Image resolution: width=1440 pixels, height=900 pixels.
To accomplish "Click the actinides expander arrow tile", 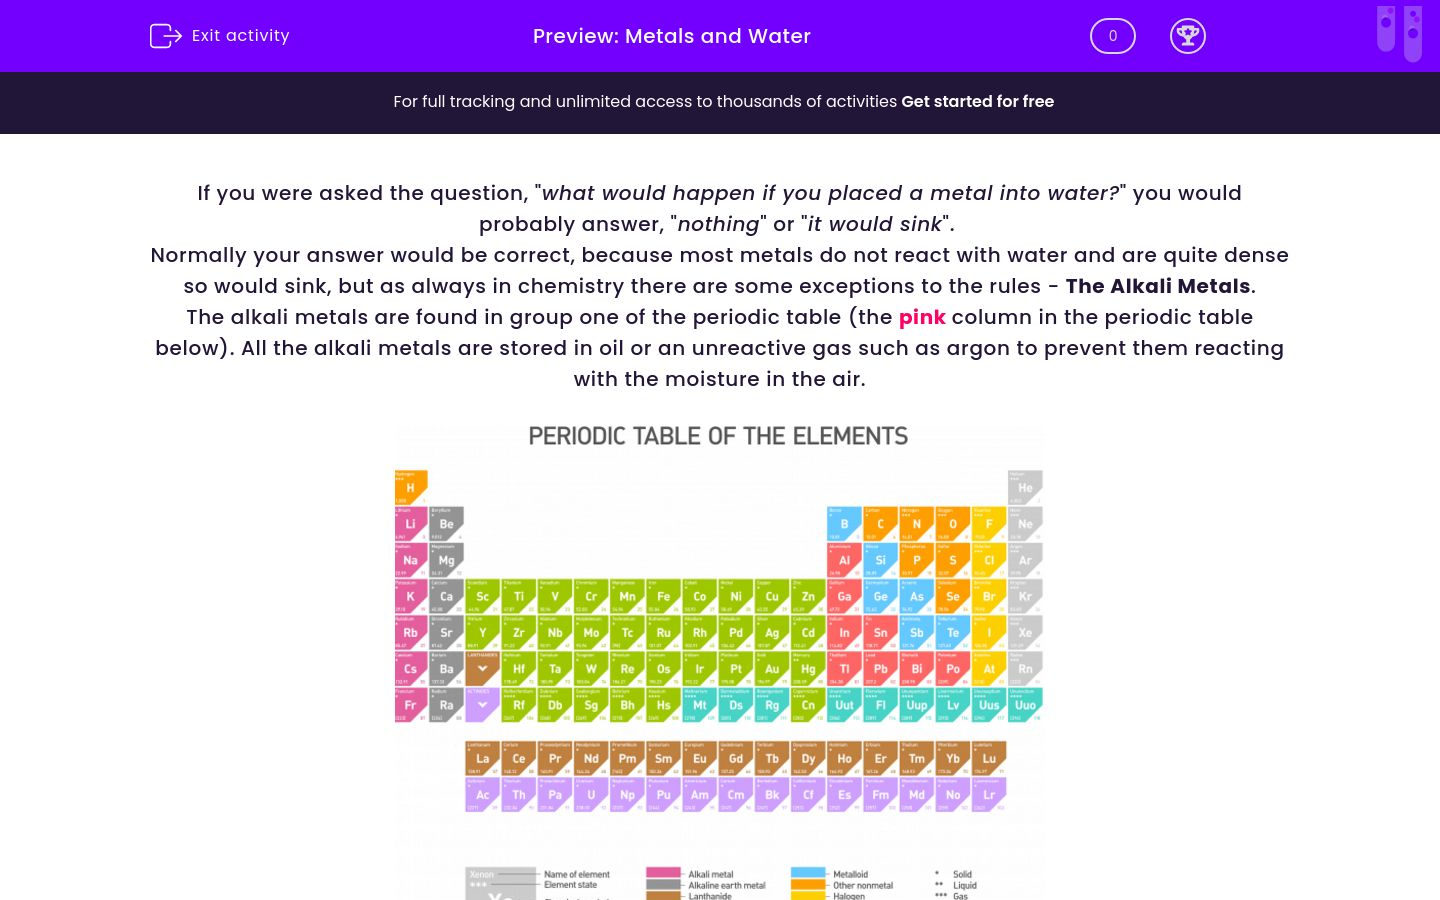I will click(483, 704).
